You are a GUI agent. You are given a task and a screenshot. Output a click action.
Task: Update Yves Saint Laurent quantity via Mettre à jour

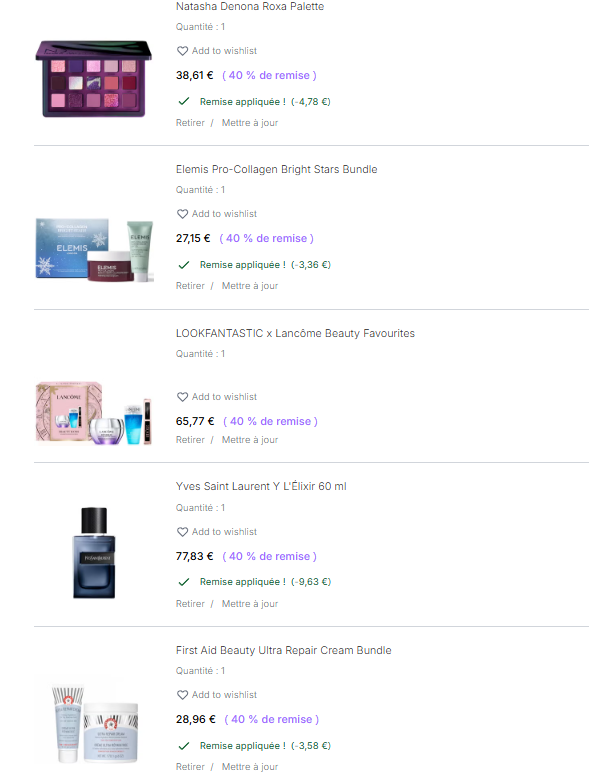250,604
